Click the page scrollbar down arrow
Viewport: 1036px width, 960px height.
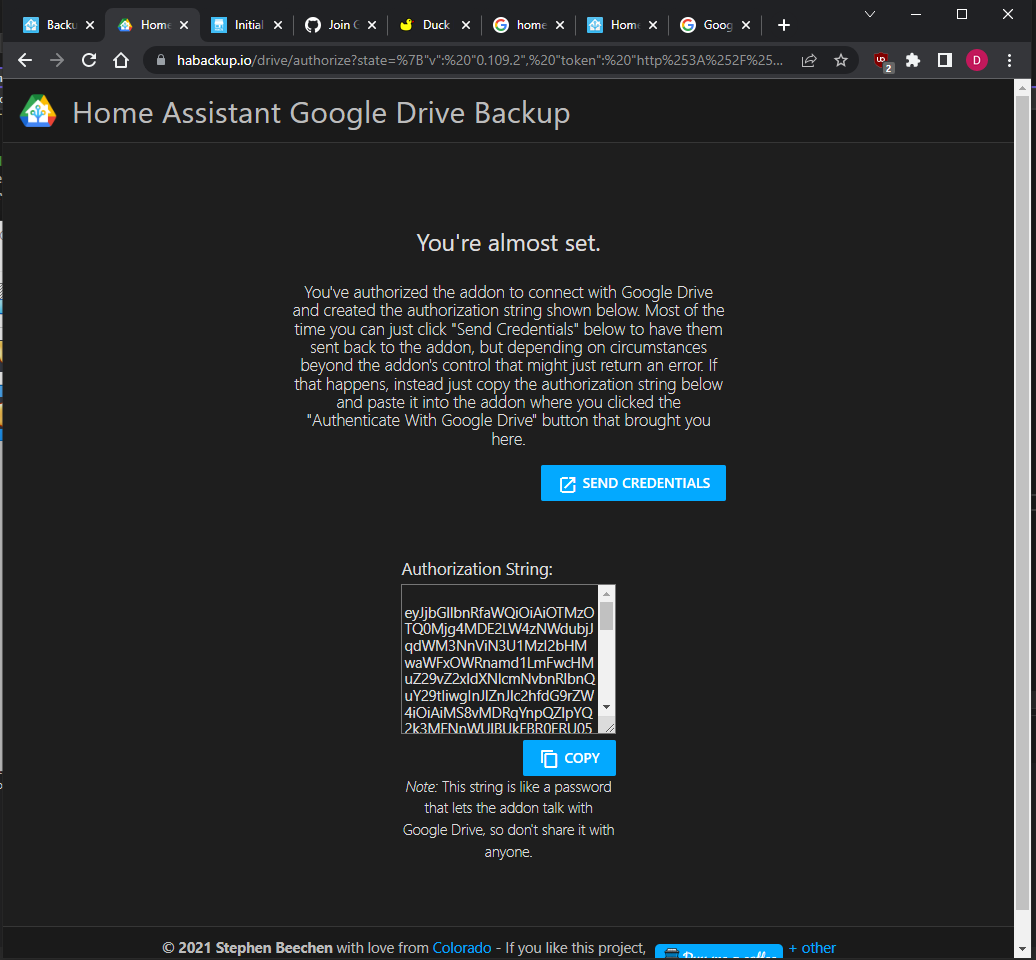pyautogui.click(x=1022, y=950)
